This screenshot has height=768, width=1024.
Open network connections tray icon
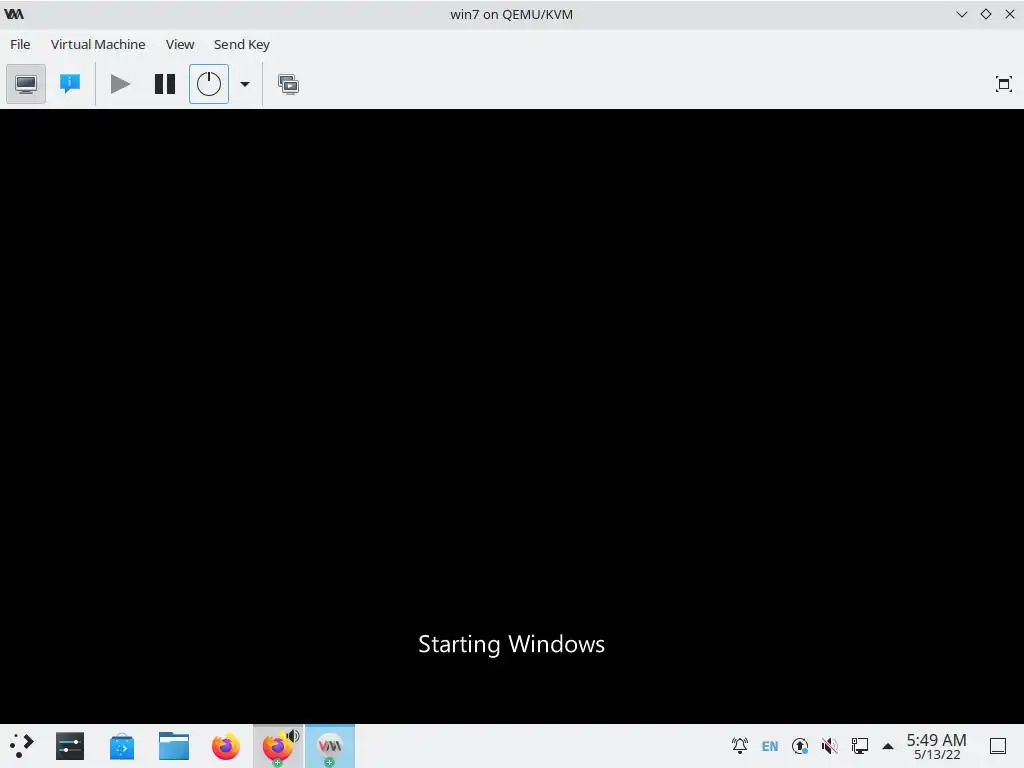(859, 746)
